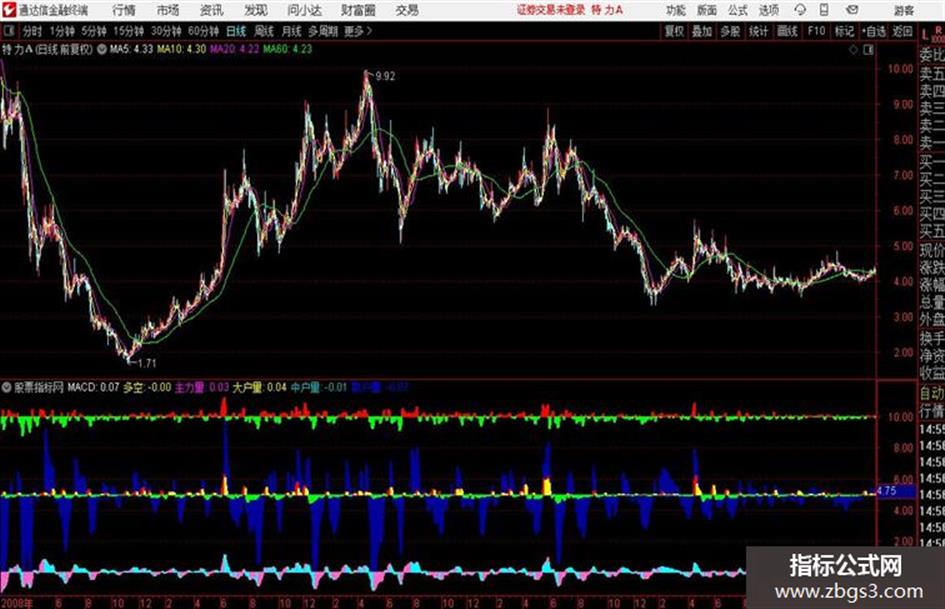This screenshot has width=945, height=609.
Task: Open the 财富圈 menu
Action: tap(358, 10)
